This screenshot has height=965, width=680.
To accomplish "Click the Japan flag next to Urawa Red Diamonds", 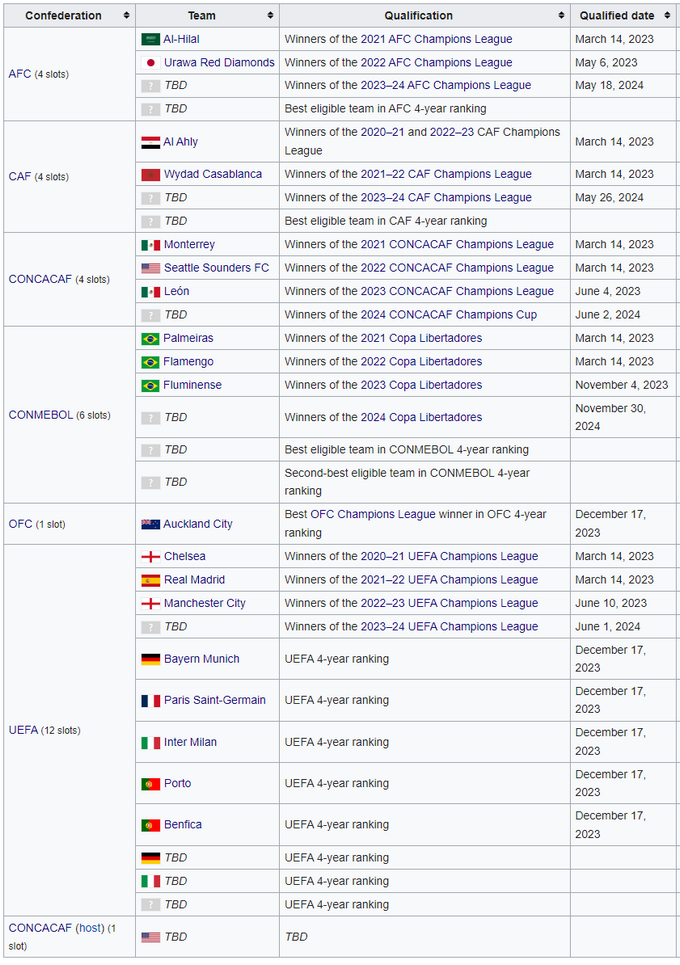I will click(x=150, y=62).
